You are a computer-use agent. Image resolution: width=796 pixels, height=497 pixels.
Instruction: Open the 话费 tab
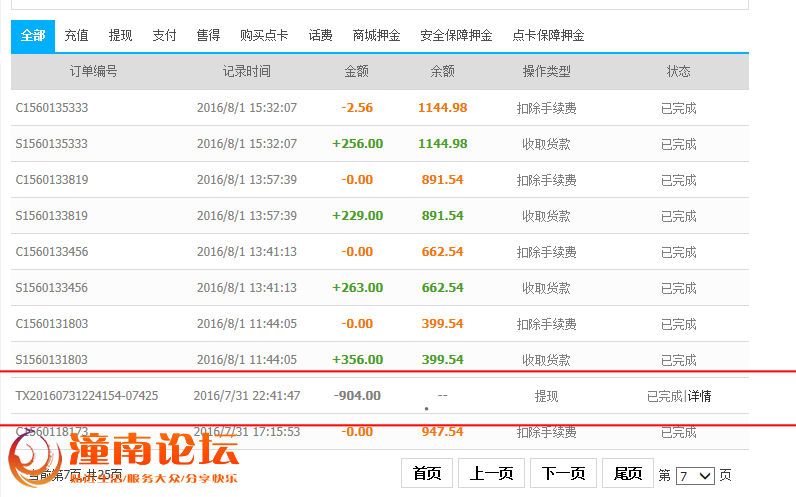pyautogui.click(x=320, y=36)
